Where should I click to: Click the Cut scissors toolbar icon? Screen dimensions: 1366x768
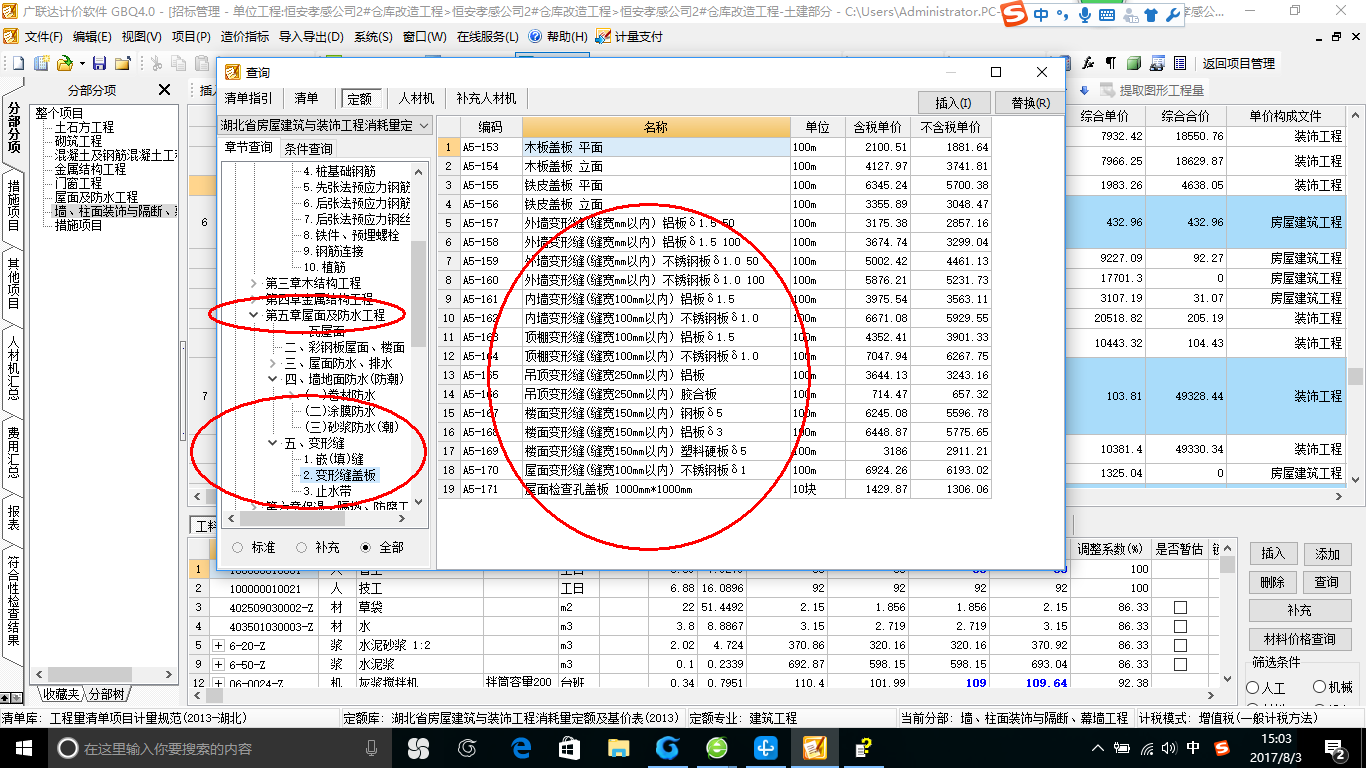click(156, 63)
